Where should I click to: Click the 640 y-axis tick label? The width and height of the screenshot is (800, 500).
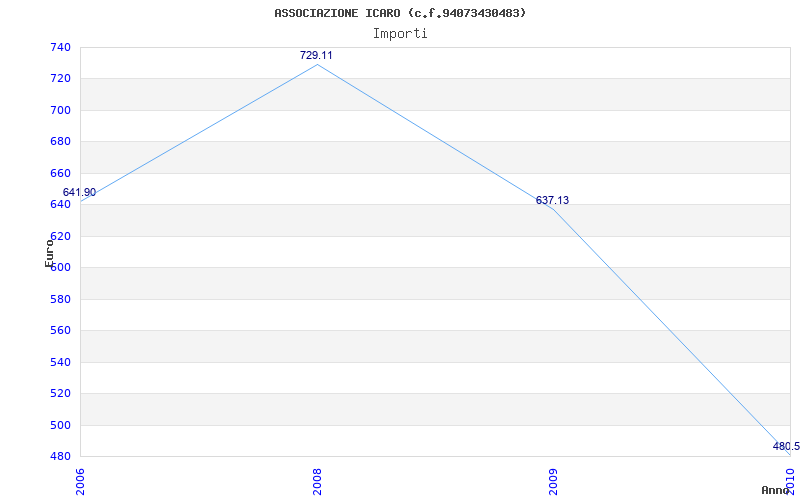point(61,205)
